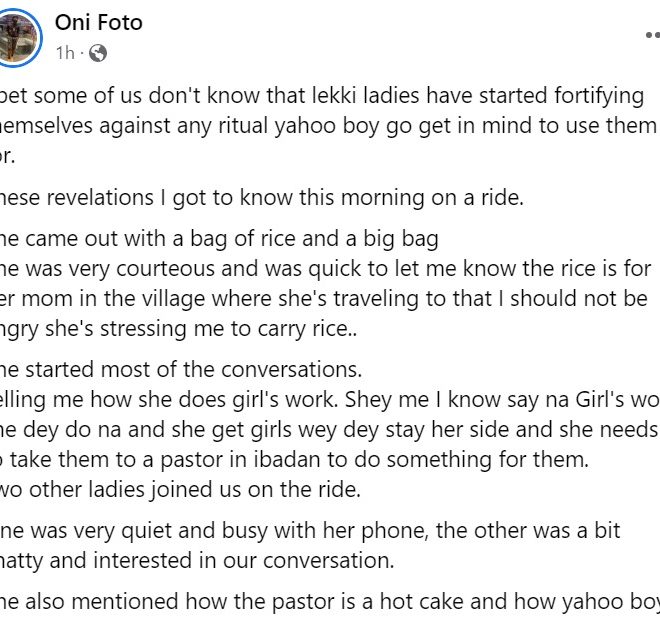Open the Oni Foto profile name link
This screenshot has height=618, width=660.
point(98,22)
